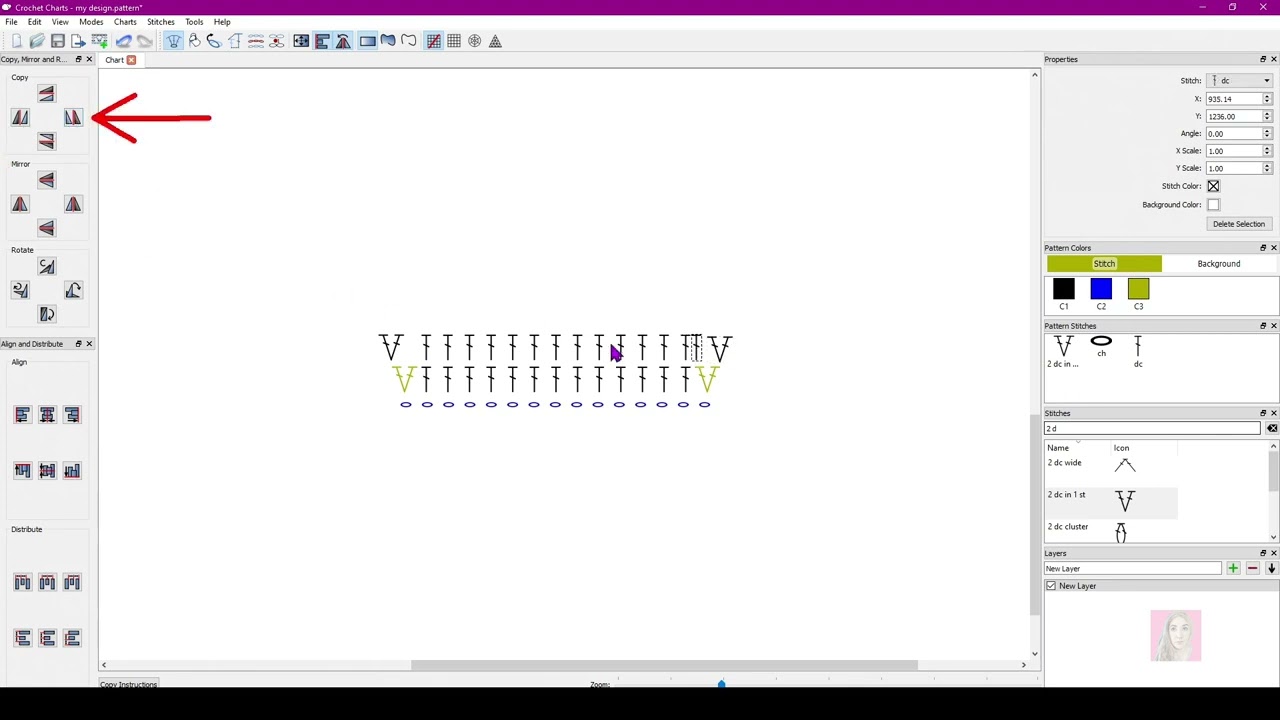Click the Align bottom edges icon
This screenshot has height=720, width=1280.
tap(72, 471)
